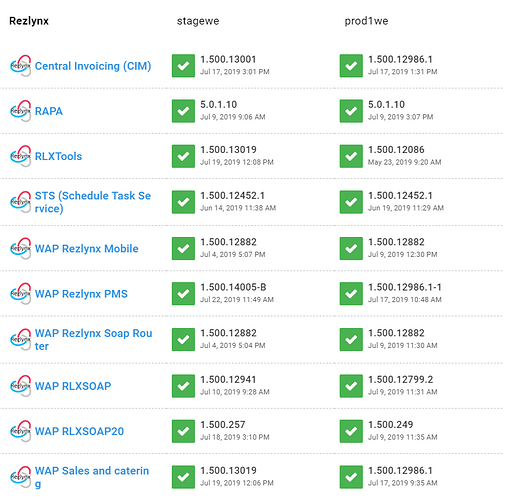Viewport: 512px width, 499px height.
Task: Click prod1we success checkmark for RAPA
Action: coord(351,111)
